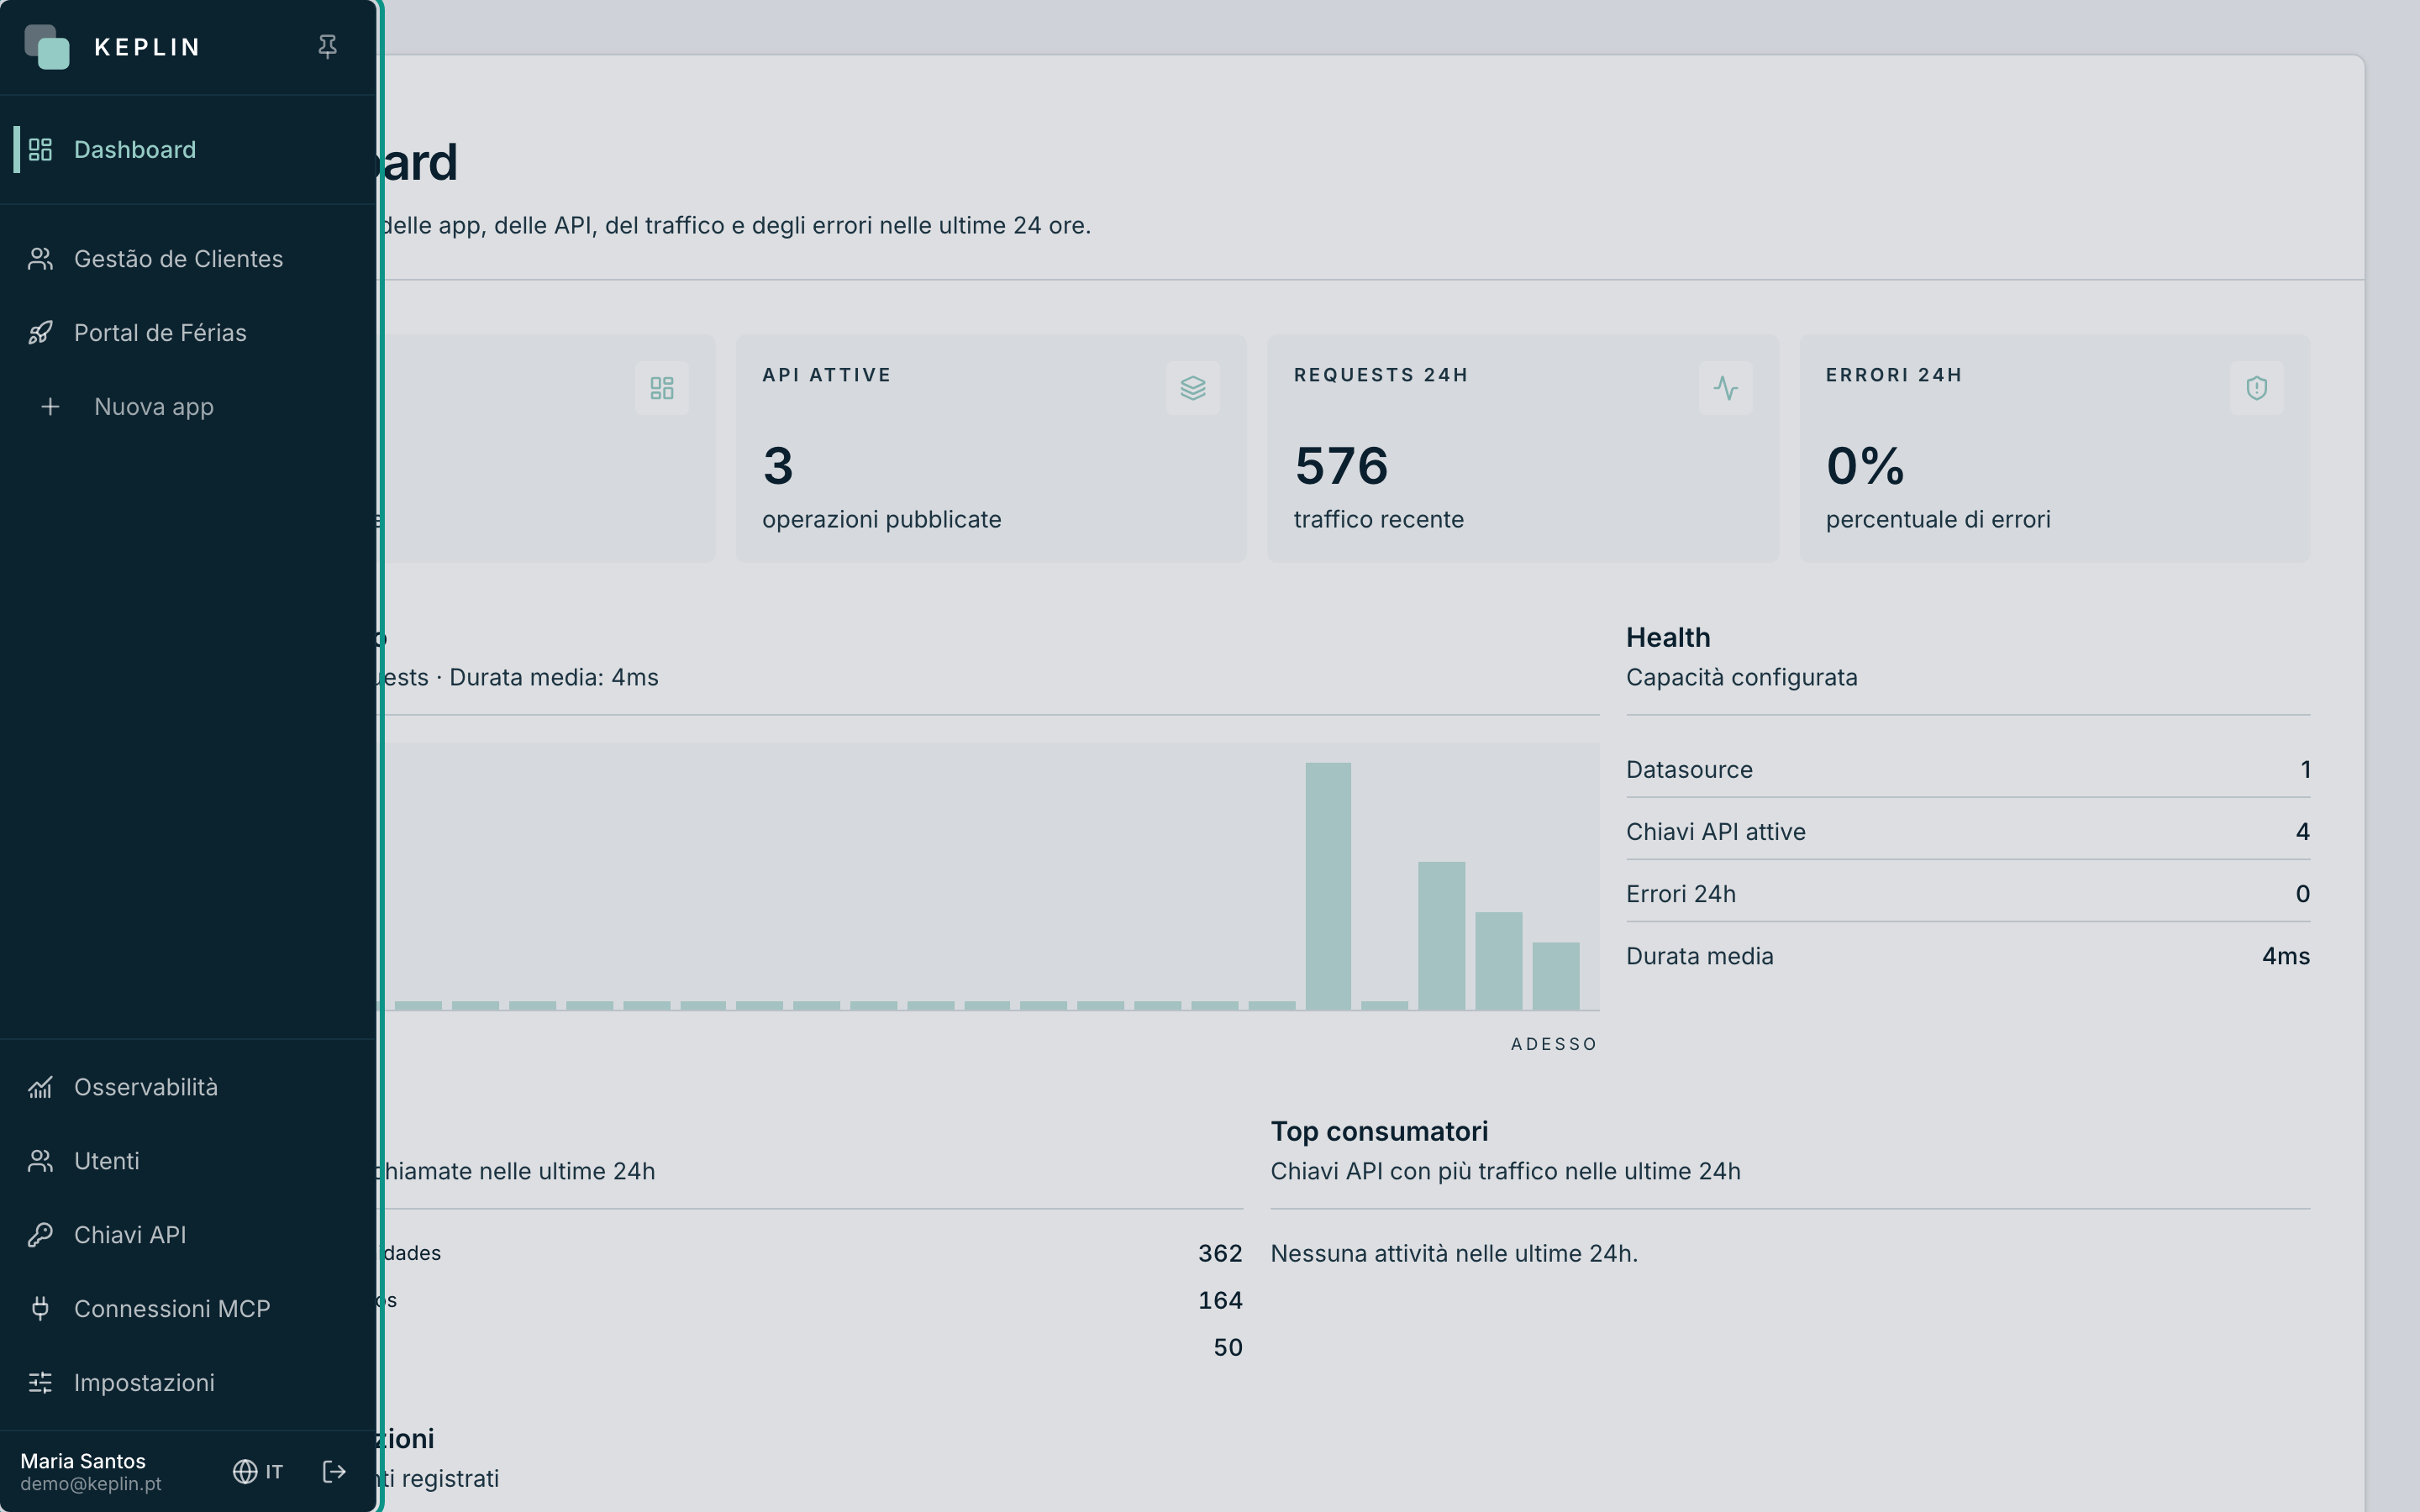
Task: Click the grid icon in the first stat card
Action: (662, 388)
